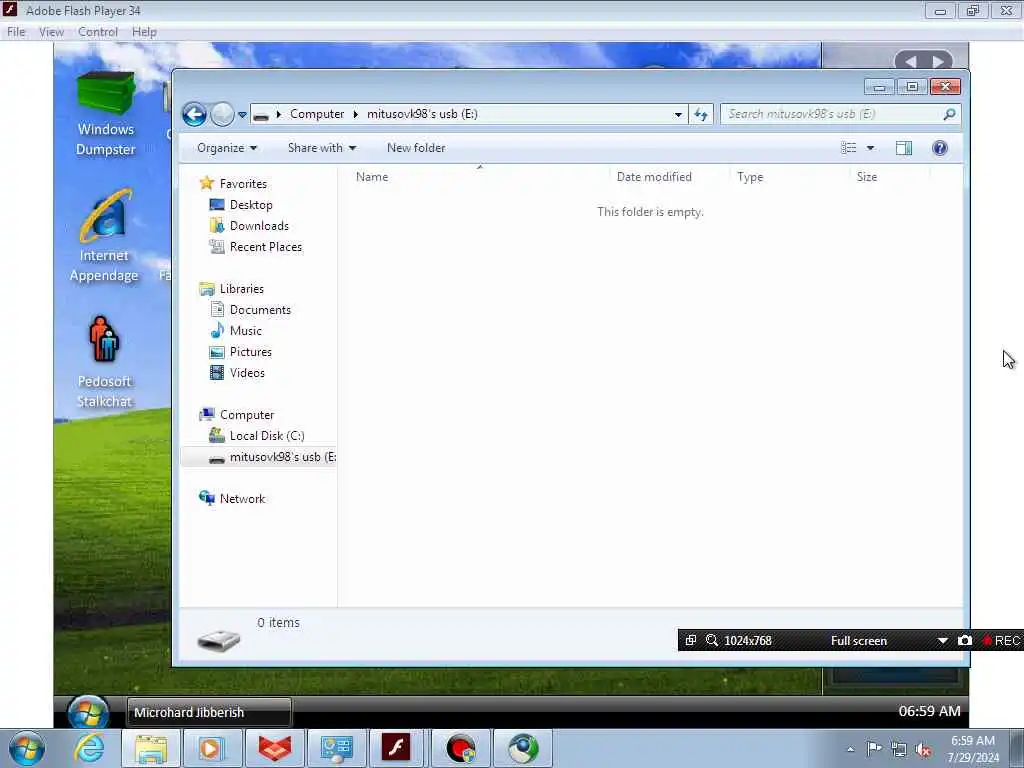
Task: Click the search magnifier icon
Action: pos(949,114)
